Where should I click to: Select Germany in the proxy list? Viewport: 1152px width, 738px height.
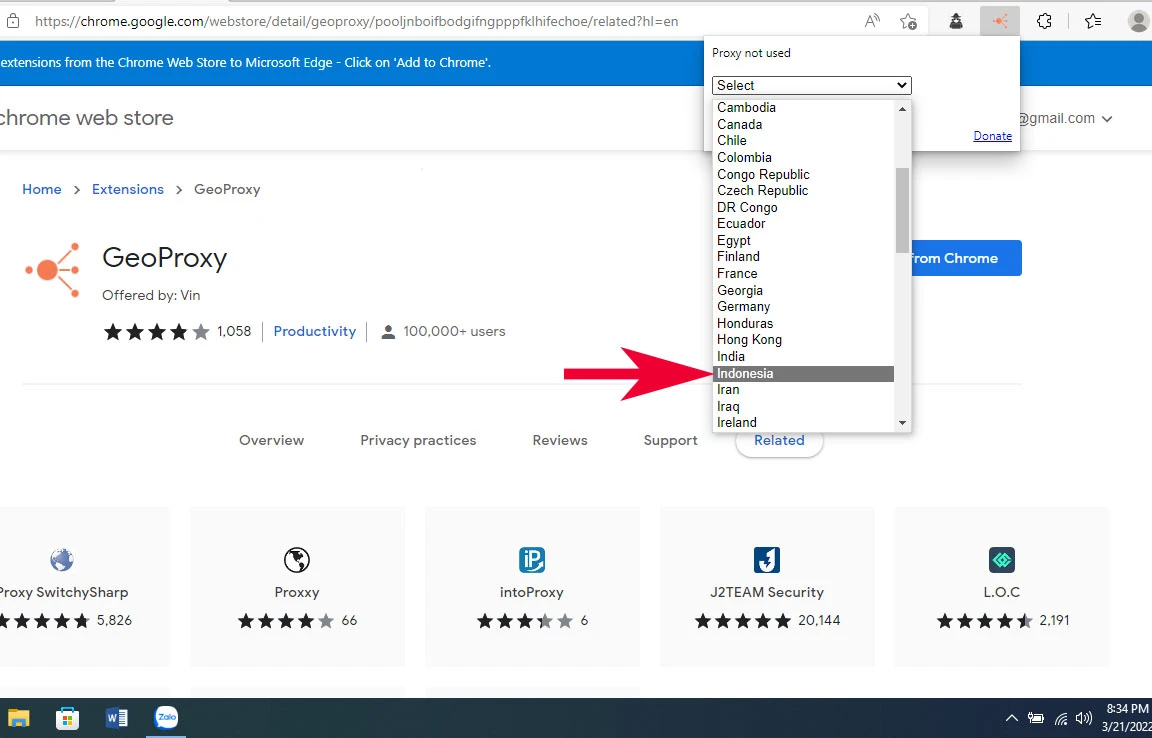pyautogui.click(x=743, y=307)
